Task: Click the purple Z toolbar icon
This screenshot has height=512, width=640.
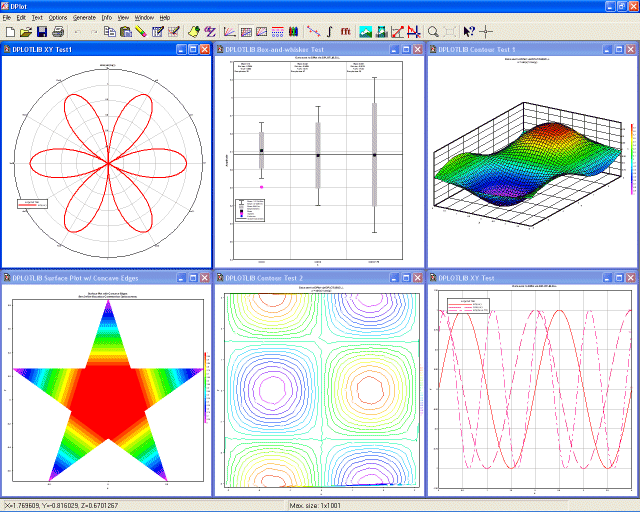Action: [210, 32]
